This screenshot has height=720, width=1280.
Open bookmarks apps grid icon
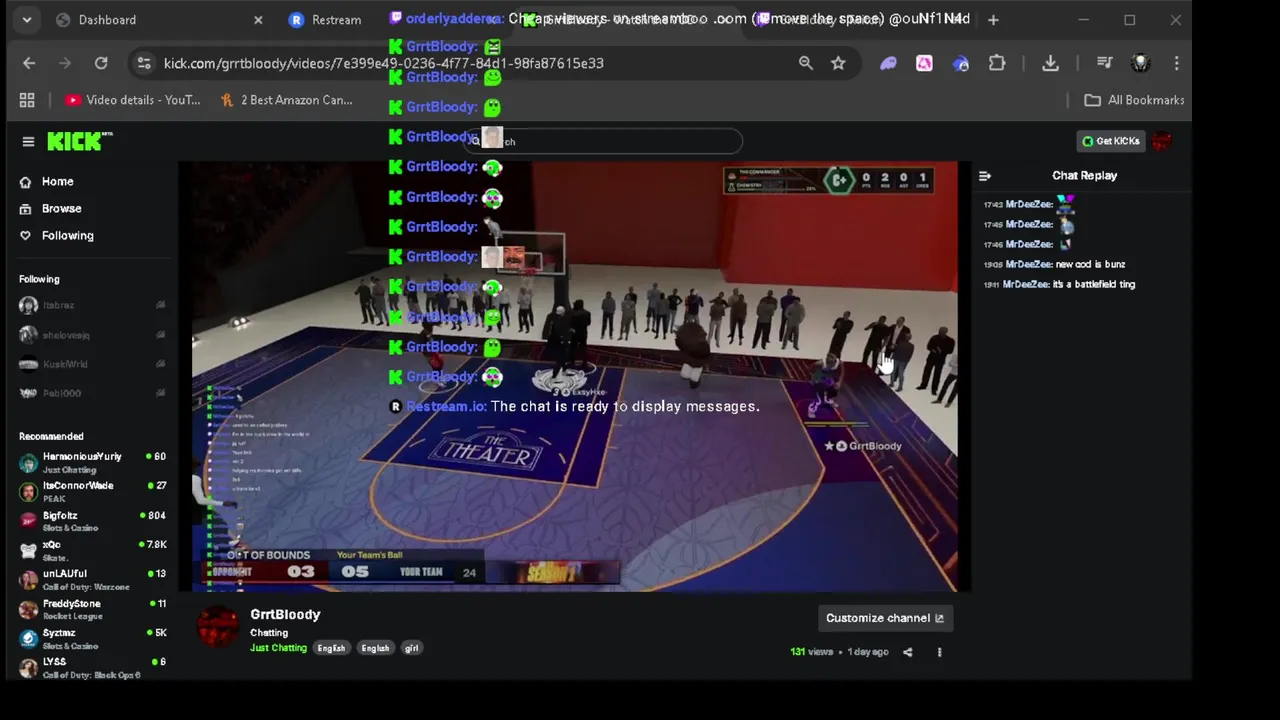27,100
